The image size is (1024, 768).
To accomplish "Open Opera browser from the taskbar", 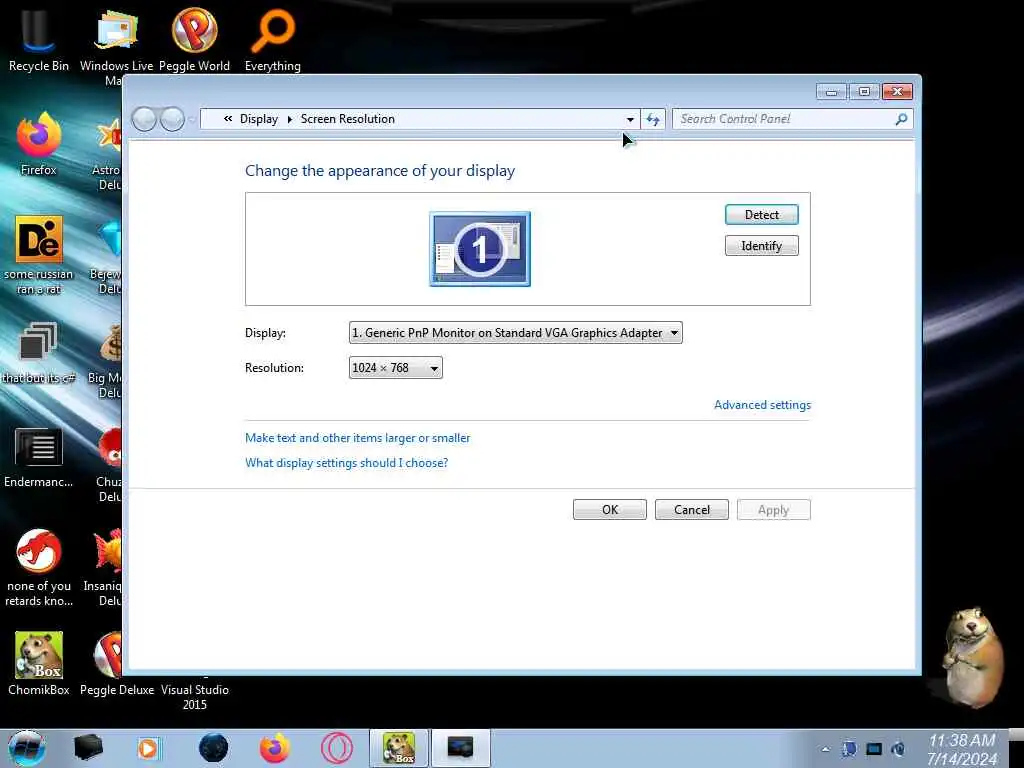I will 337,748.
